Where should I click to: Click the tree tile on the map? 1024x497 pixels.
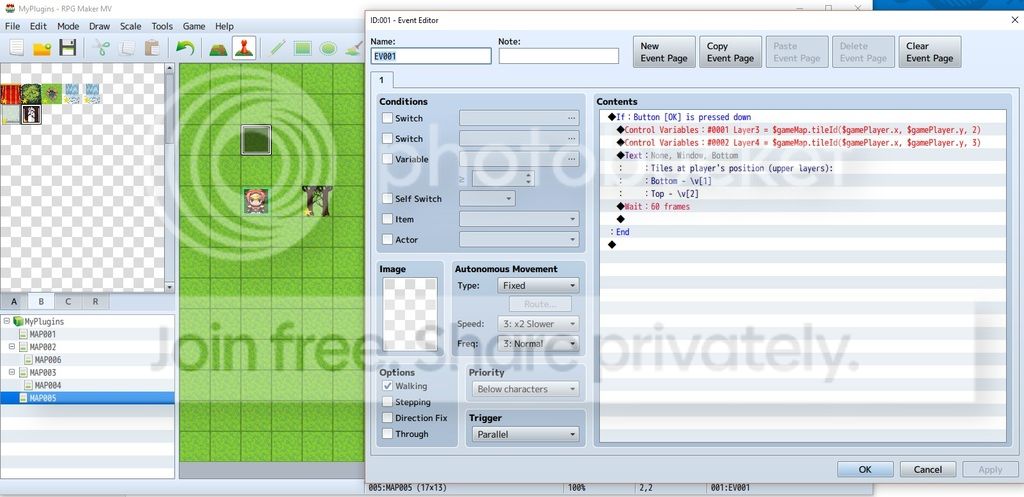(317, 201)
